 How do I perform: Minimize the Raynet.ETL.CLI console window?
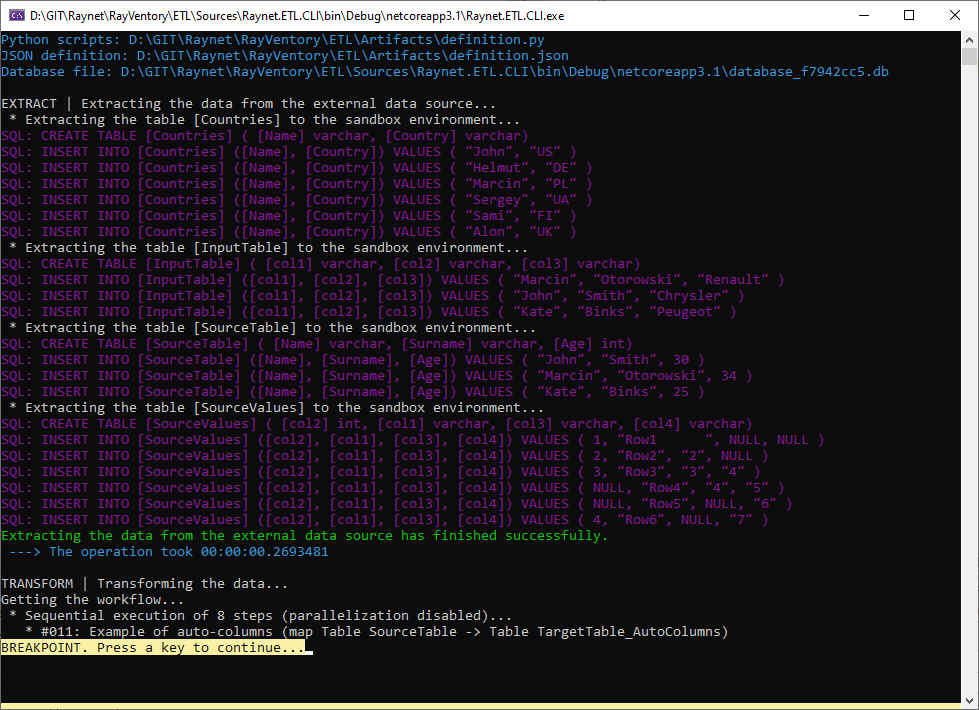pyautogui.click(x=864, y=14)
